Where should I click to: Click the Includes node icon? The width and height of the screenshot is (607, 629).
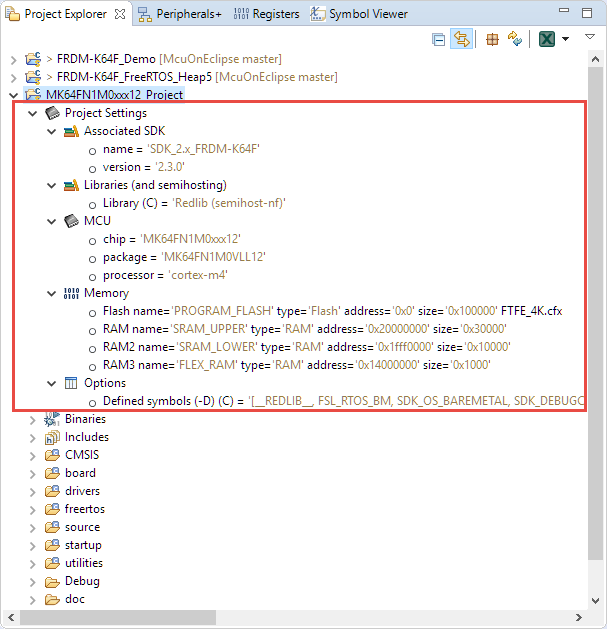52,437
